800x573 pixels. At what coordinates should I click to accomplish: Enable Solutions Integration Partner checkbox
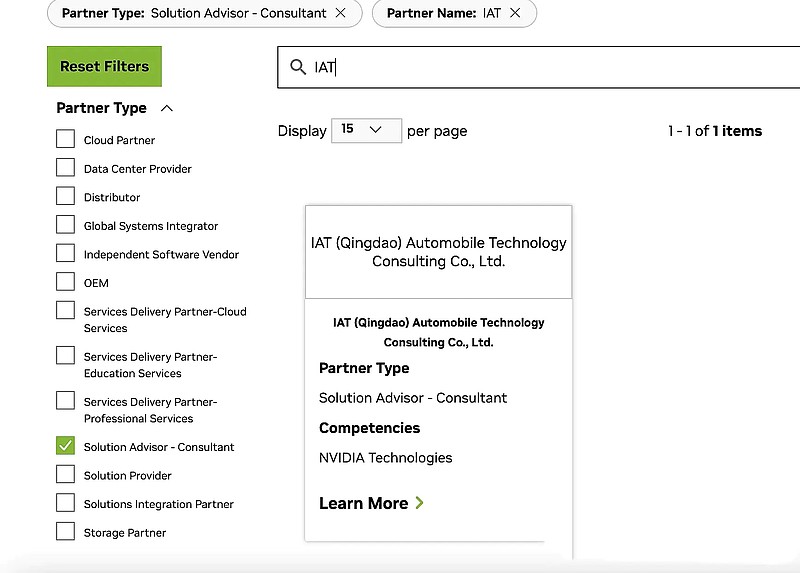tap(65, 503)
